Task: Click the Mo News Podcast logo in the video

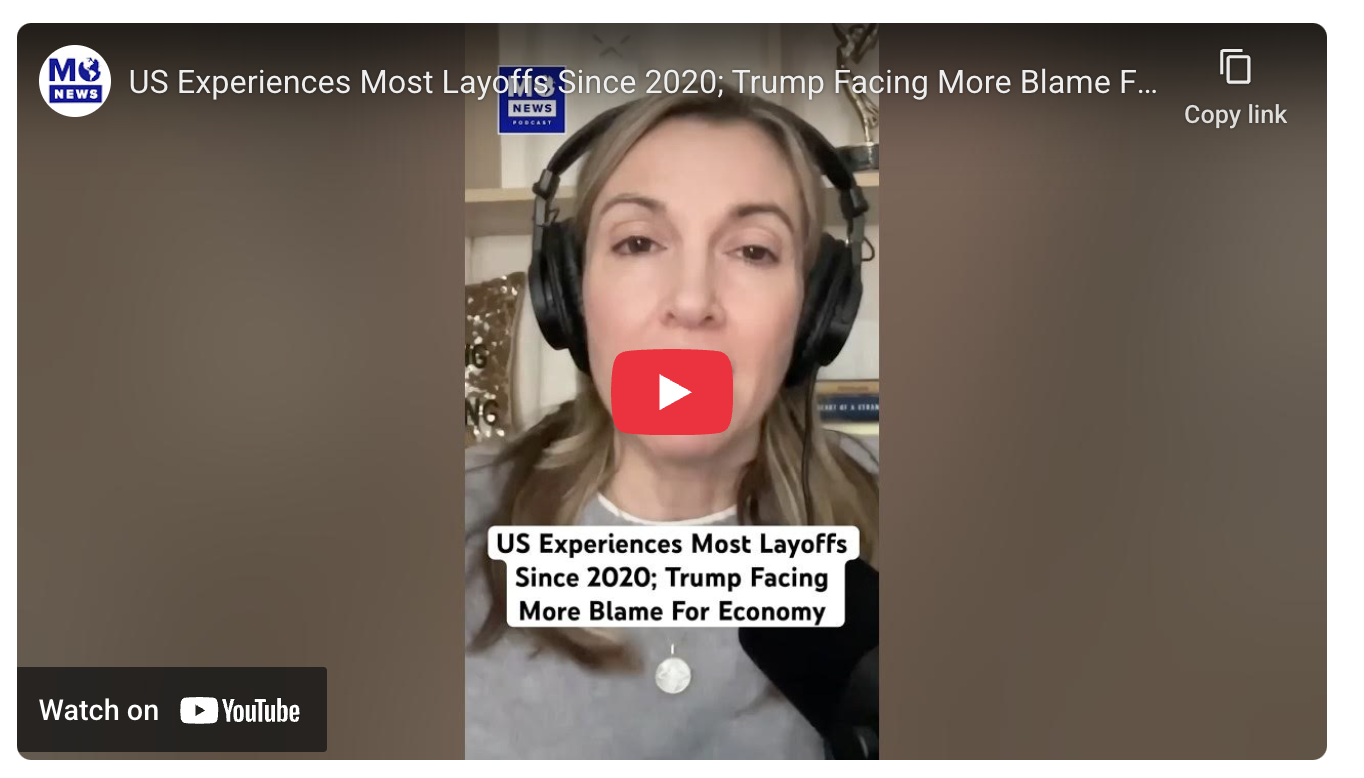Action: 532,99
